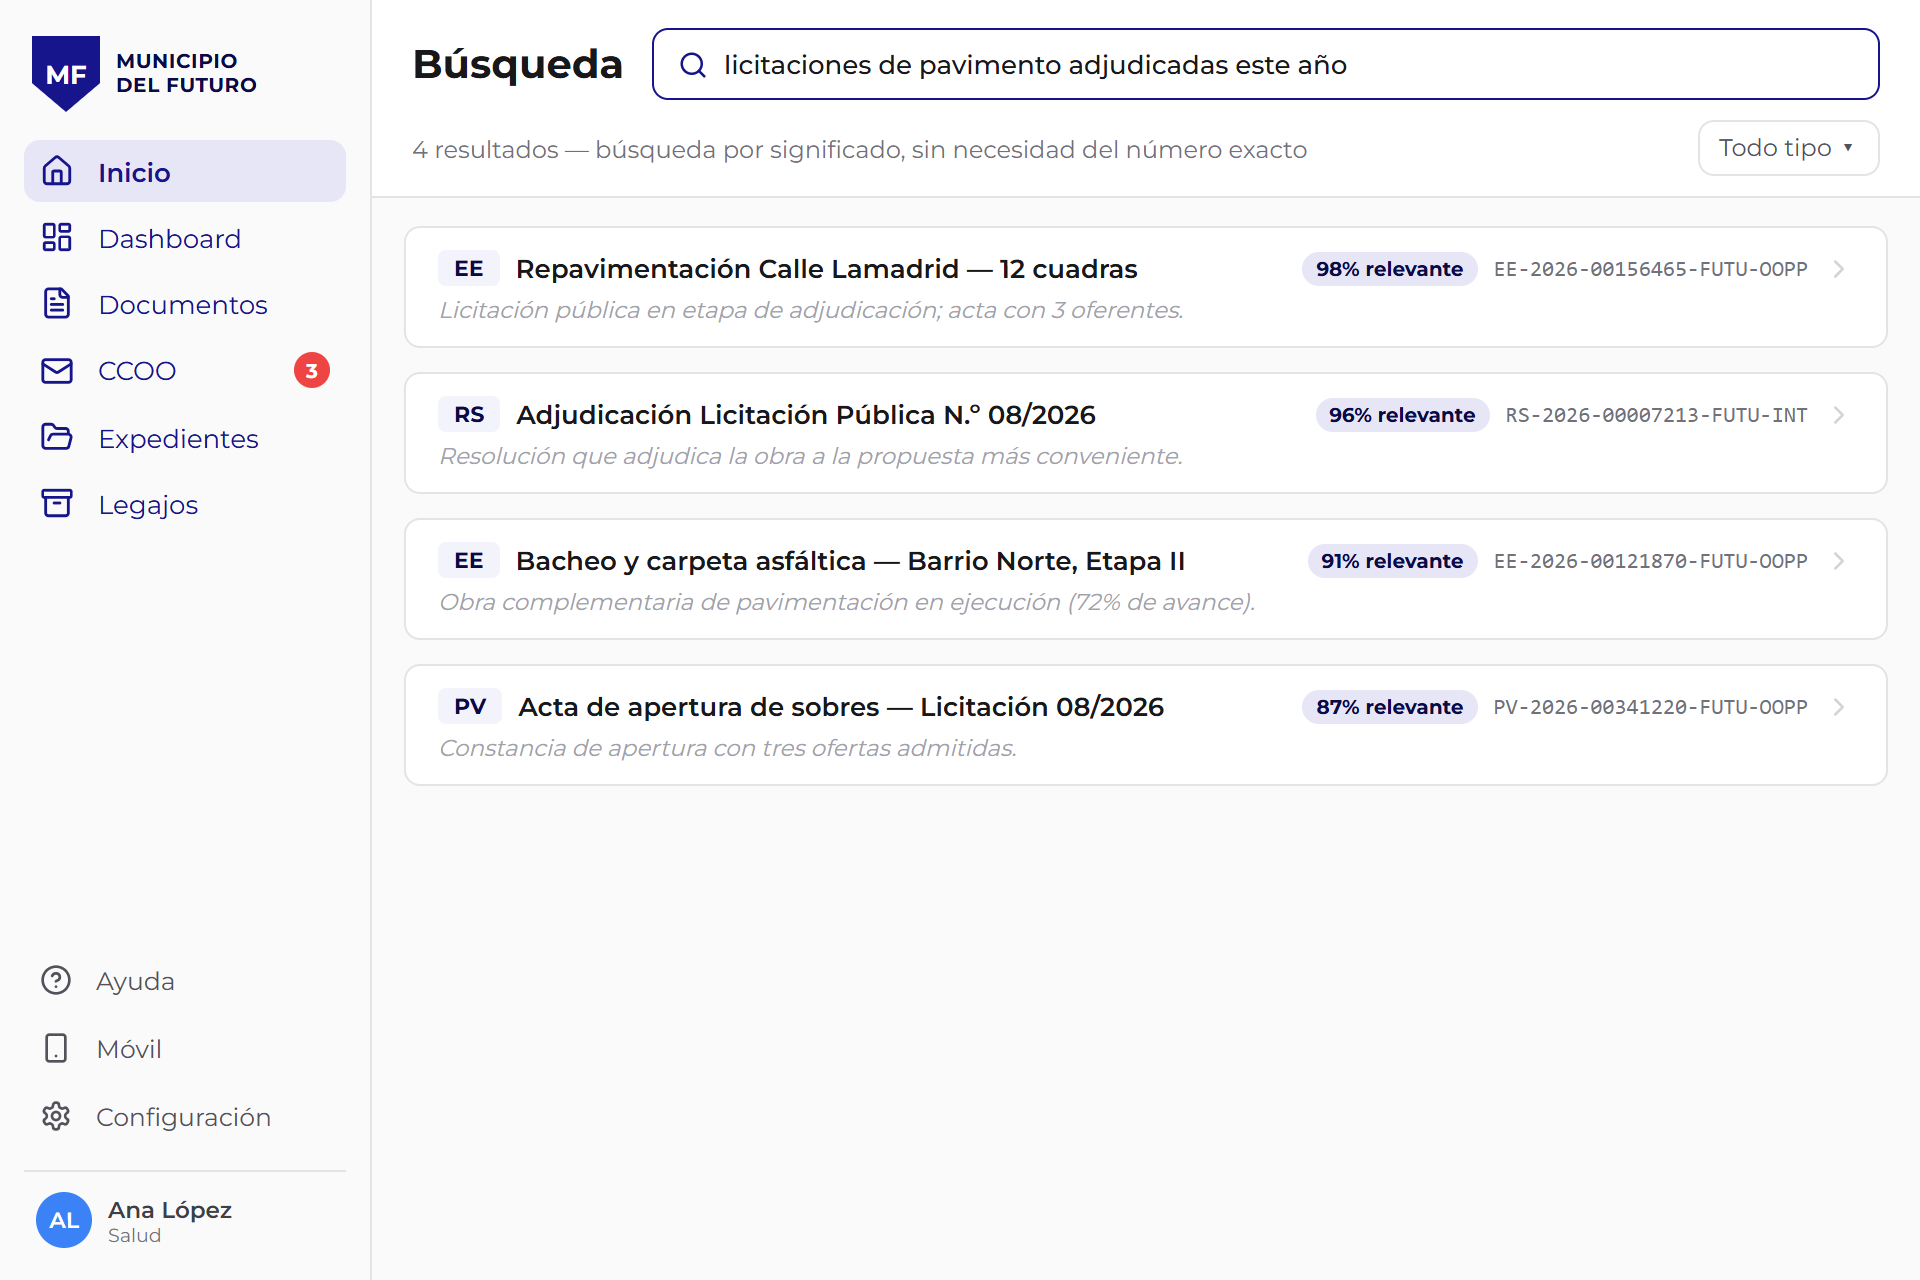Open Dashboard menu item
Screen dimensions: 1920x1280
(185, 238)
